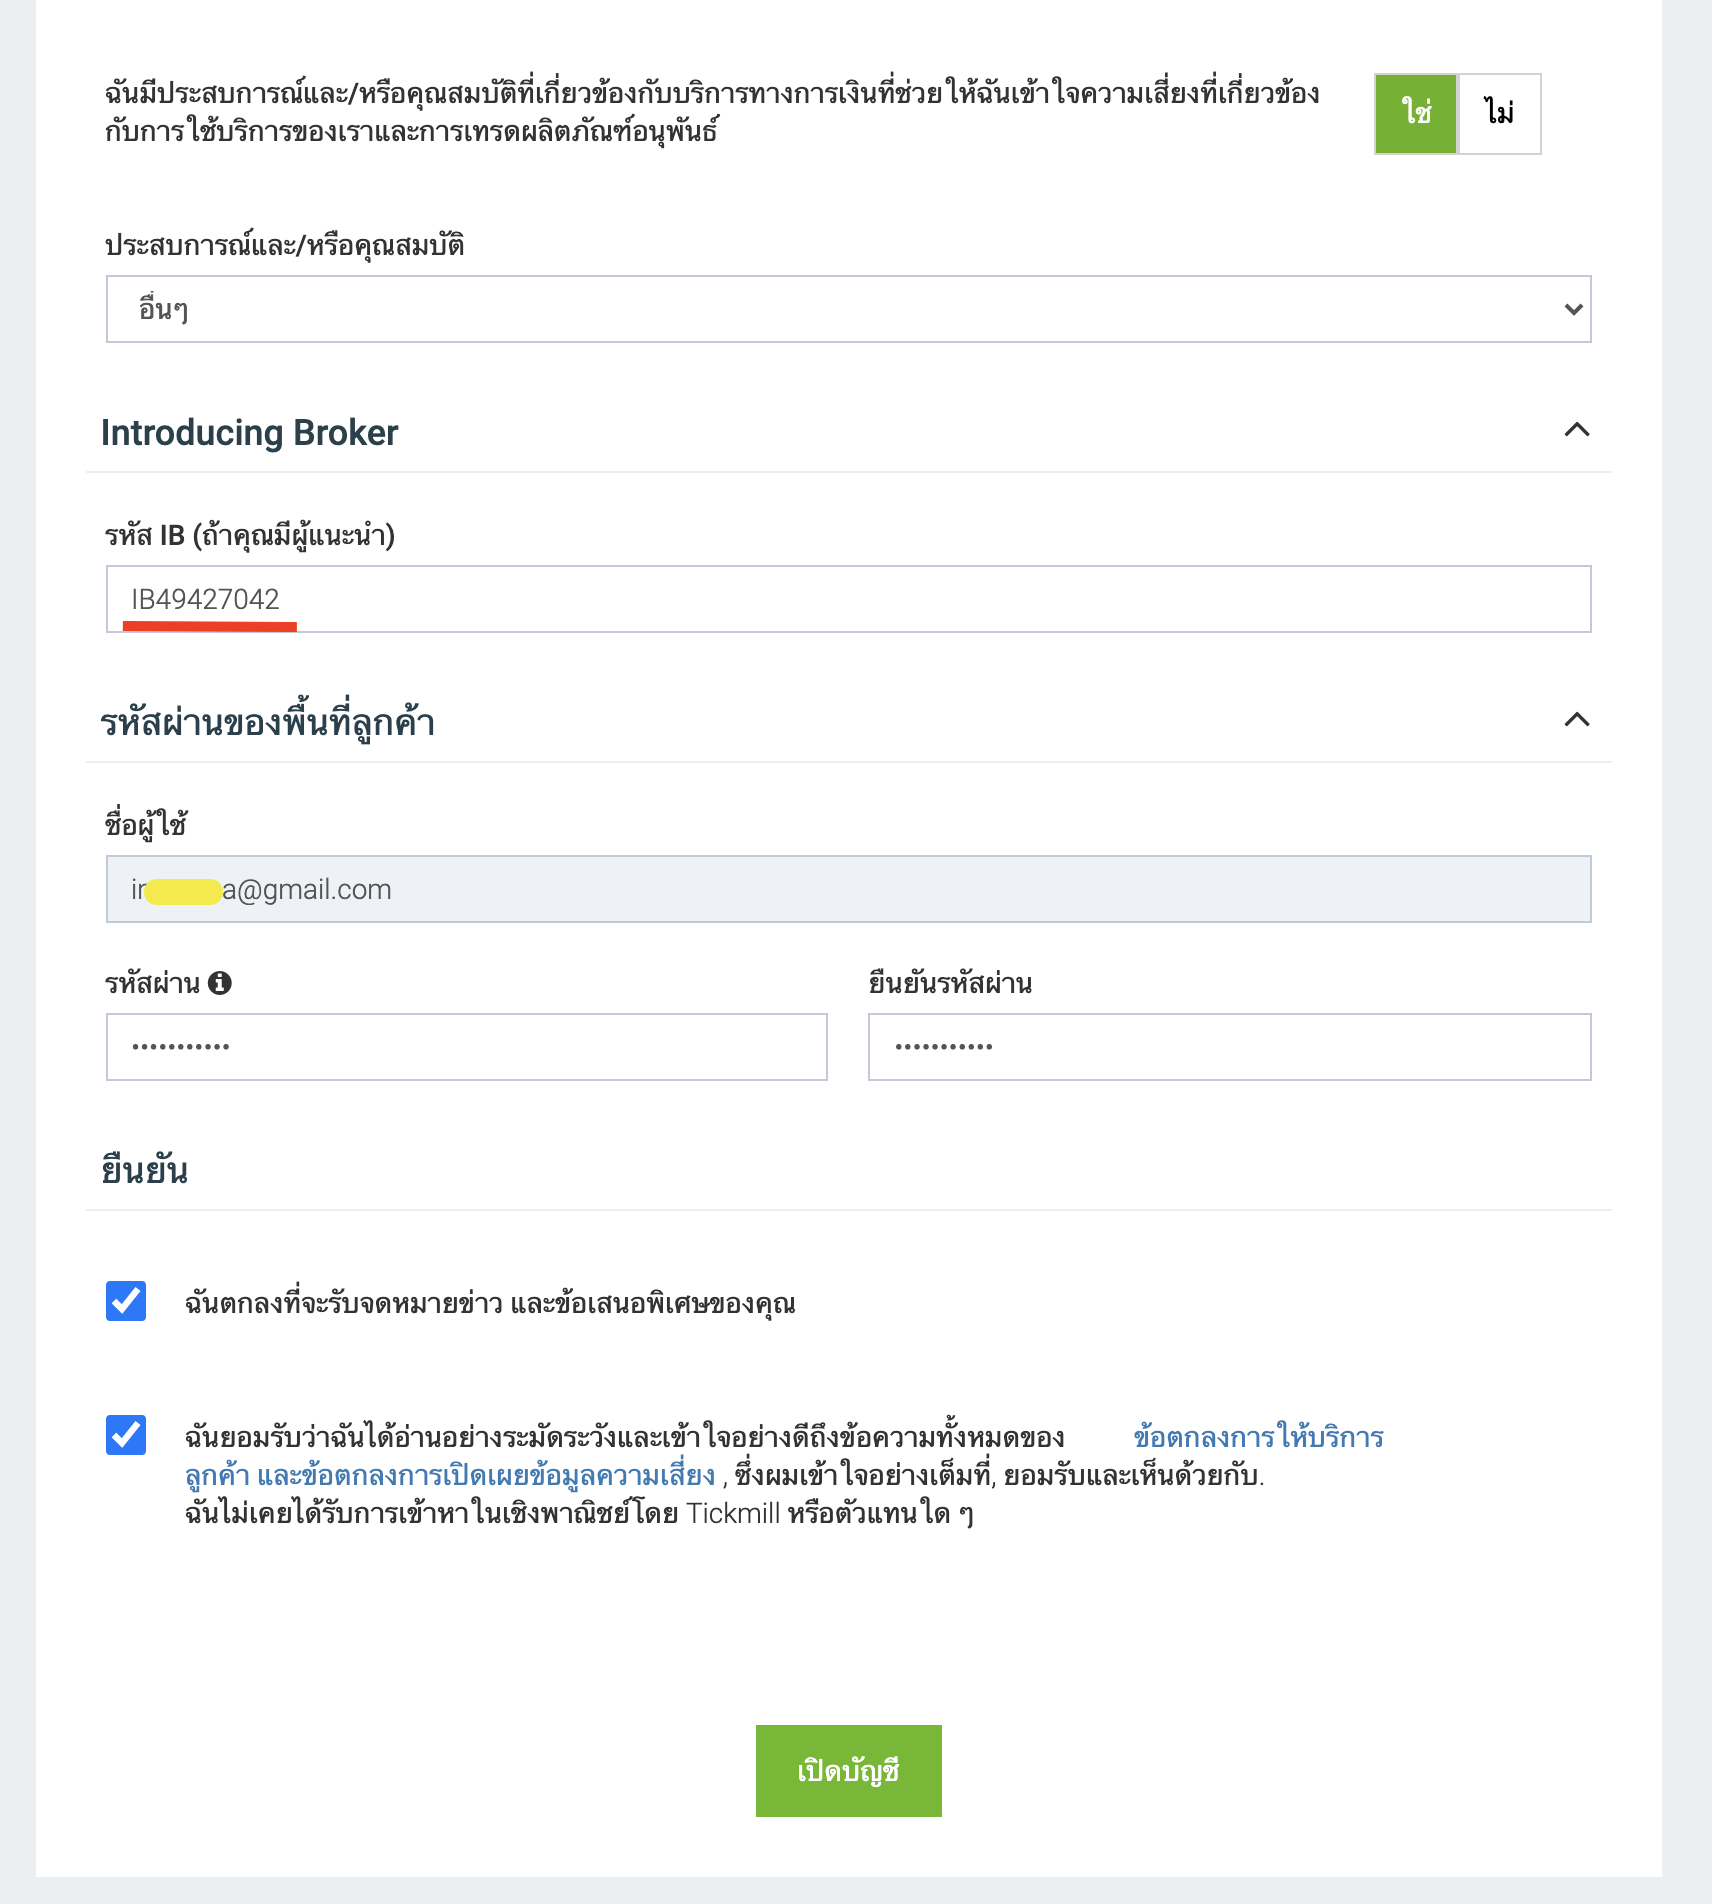Focus the confirm password field

1229,1047
